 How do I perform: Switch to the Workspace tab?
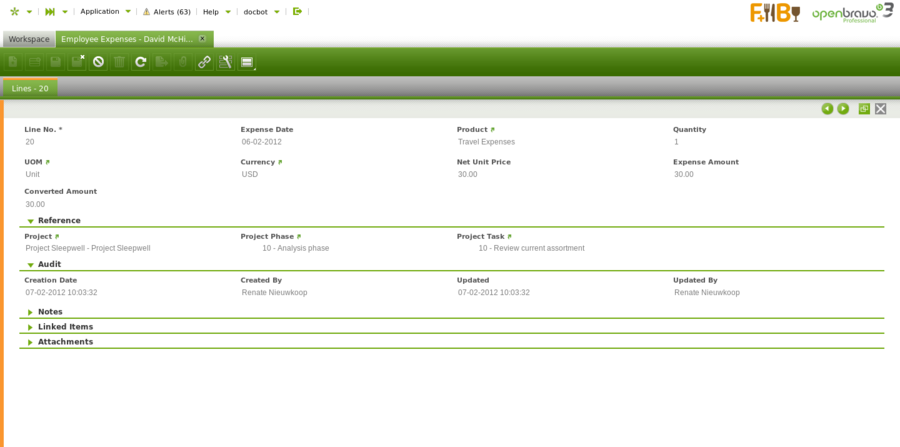(29, 39)
